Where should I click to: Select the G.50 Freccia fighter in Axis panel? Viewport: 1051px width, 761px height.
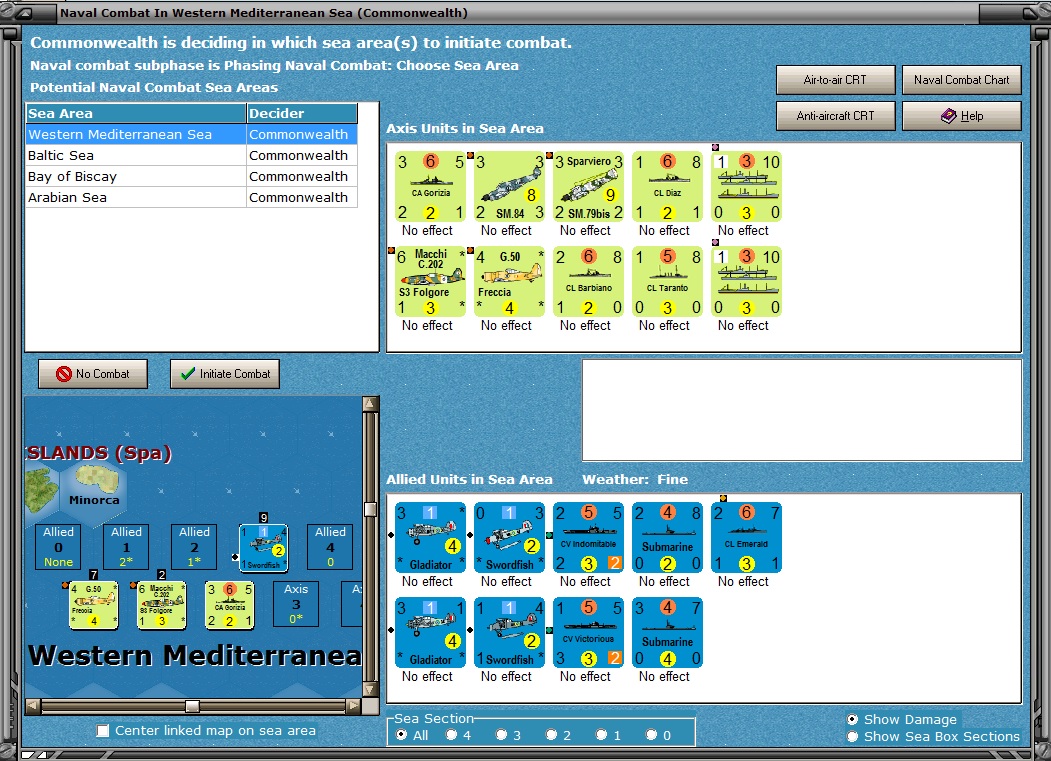coord(509,282)
